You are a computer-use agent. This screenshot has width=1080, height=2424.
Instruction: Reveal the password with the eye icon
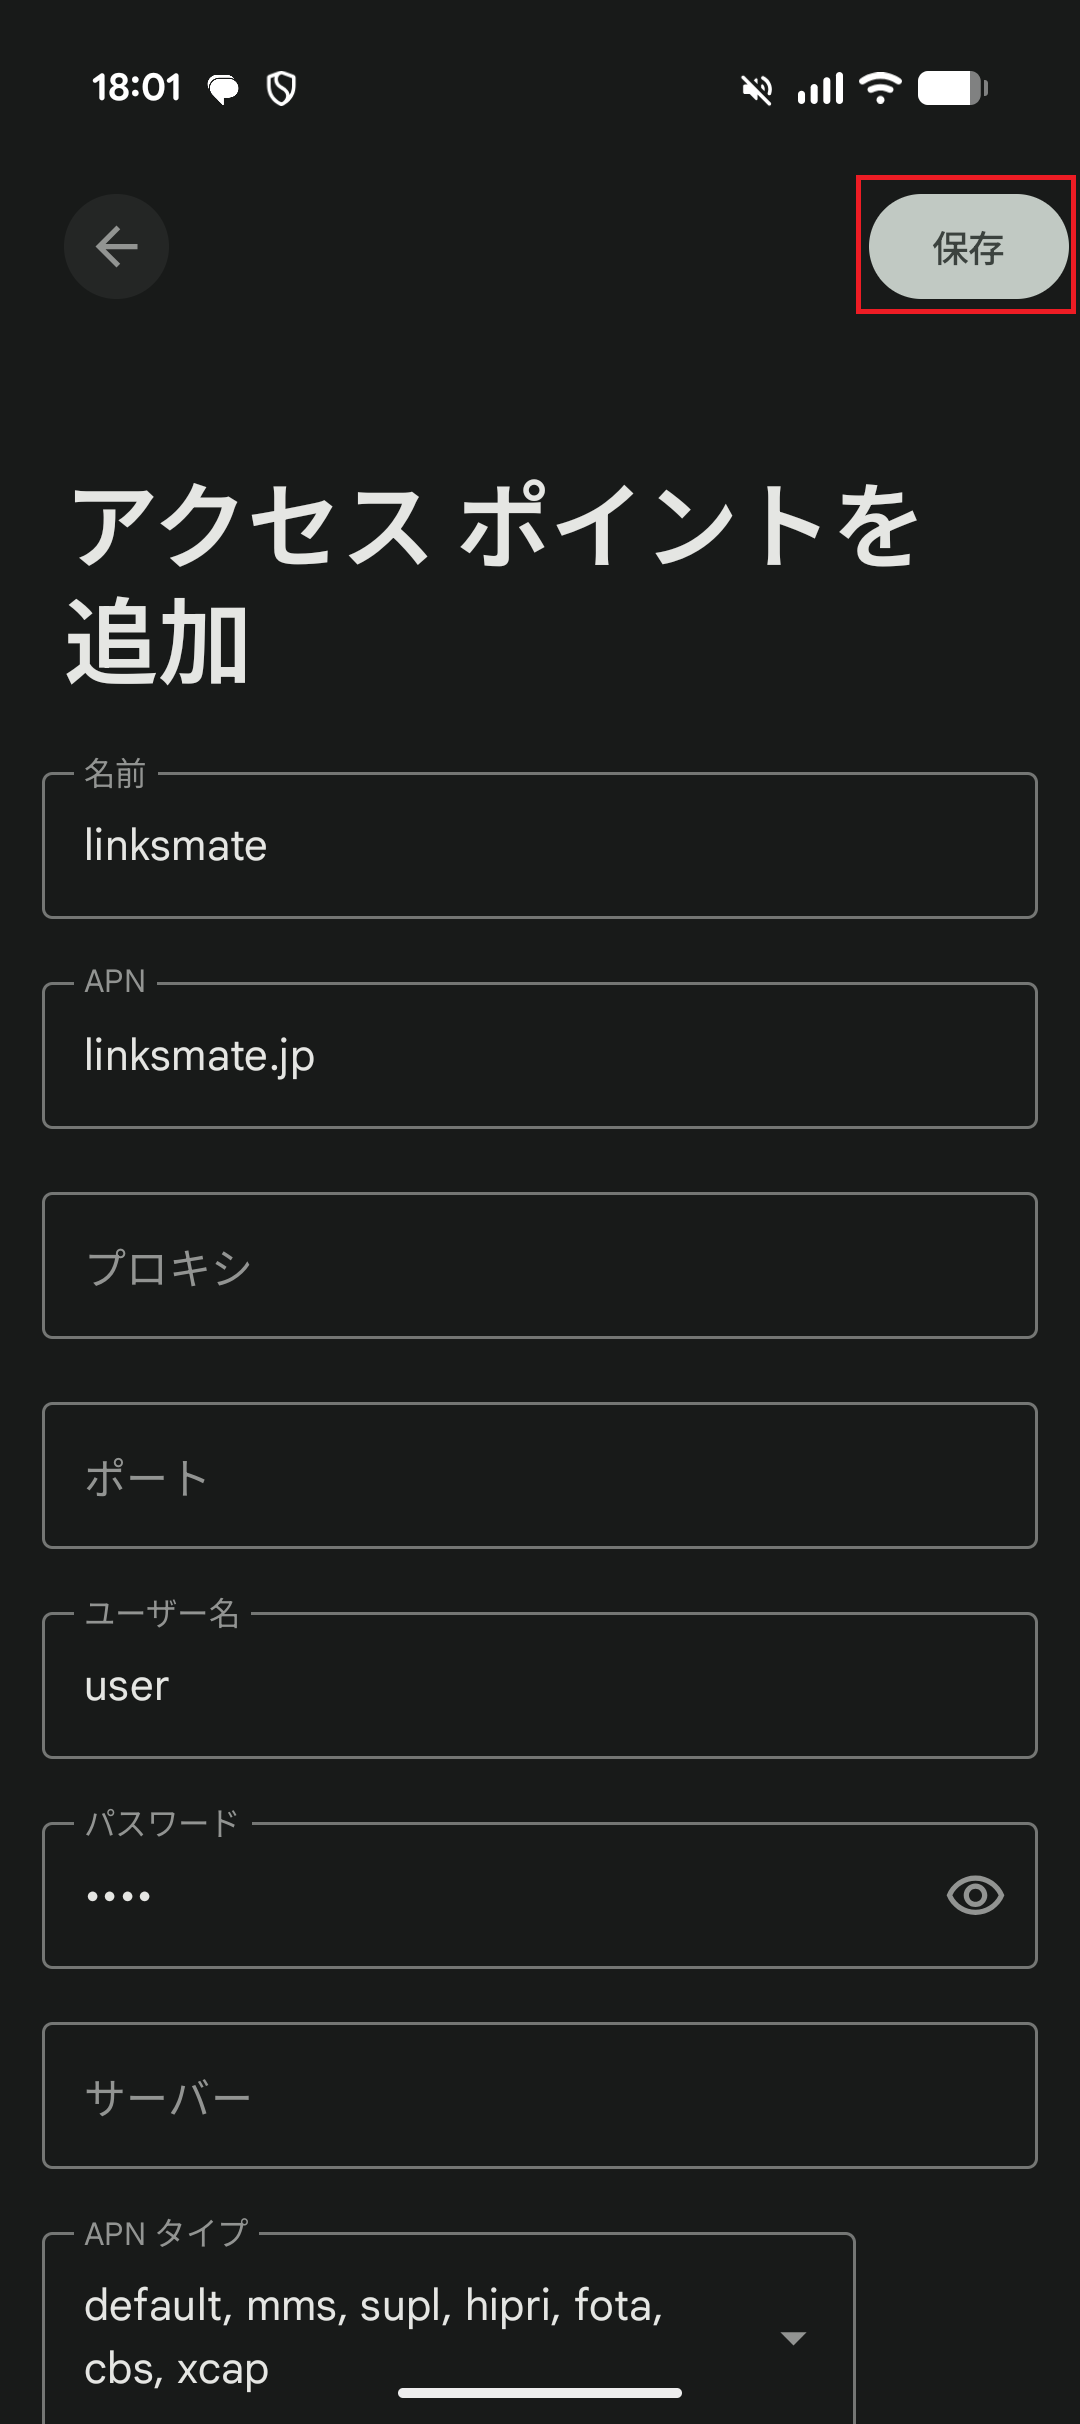[x=975, y=1896]
